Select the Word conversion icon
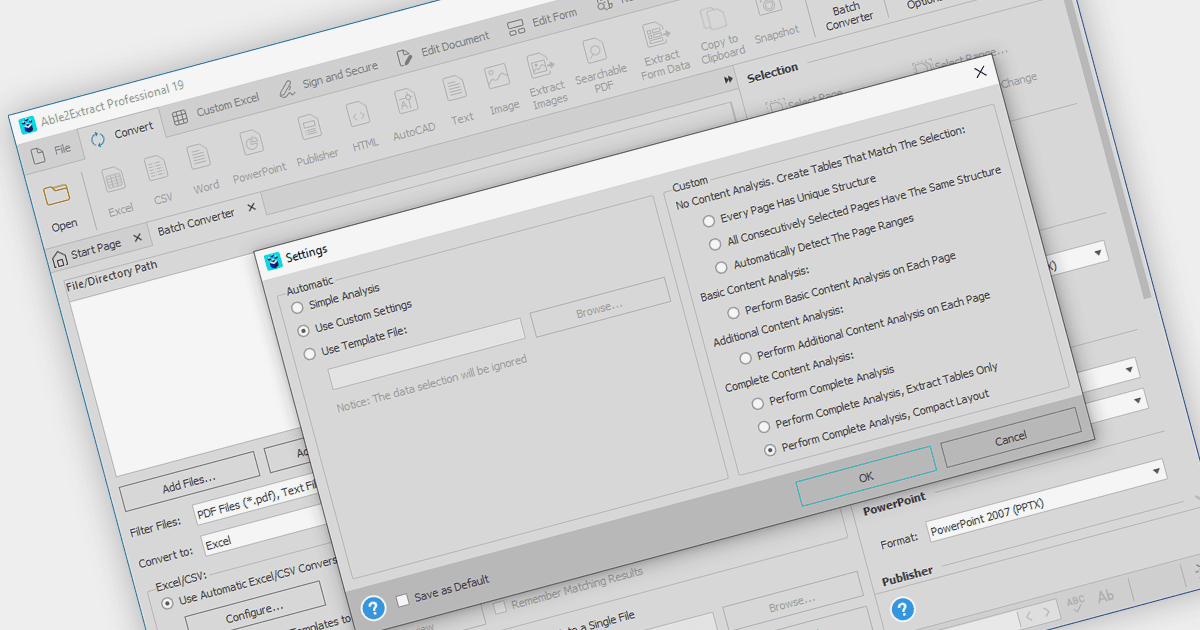This screenshot has height=630, width=1200. (x=200, y=156)
